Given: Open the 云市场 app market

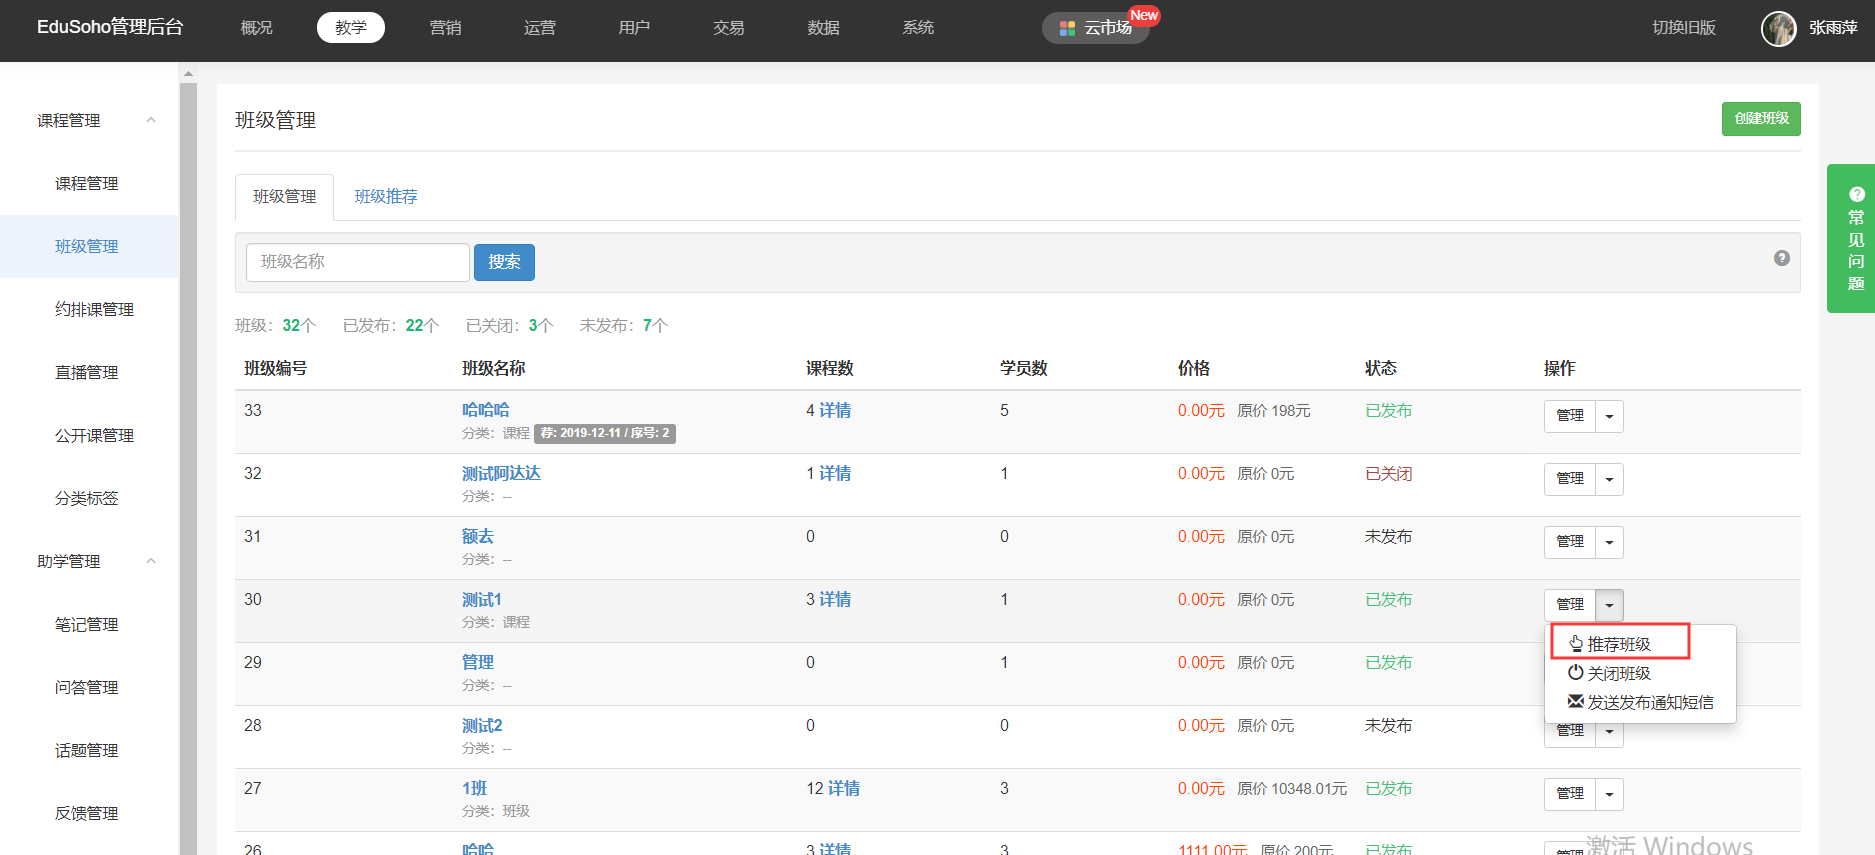Looking at the screenshot, I should (x=1096, y=28).
